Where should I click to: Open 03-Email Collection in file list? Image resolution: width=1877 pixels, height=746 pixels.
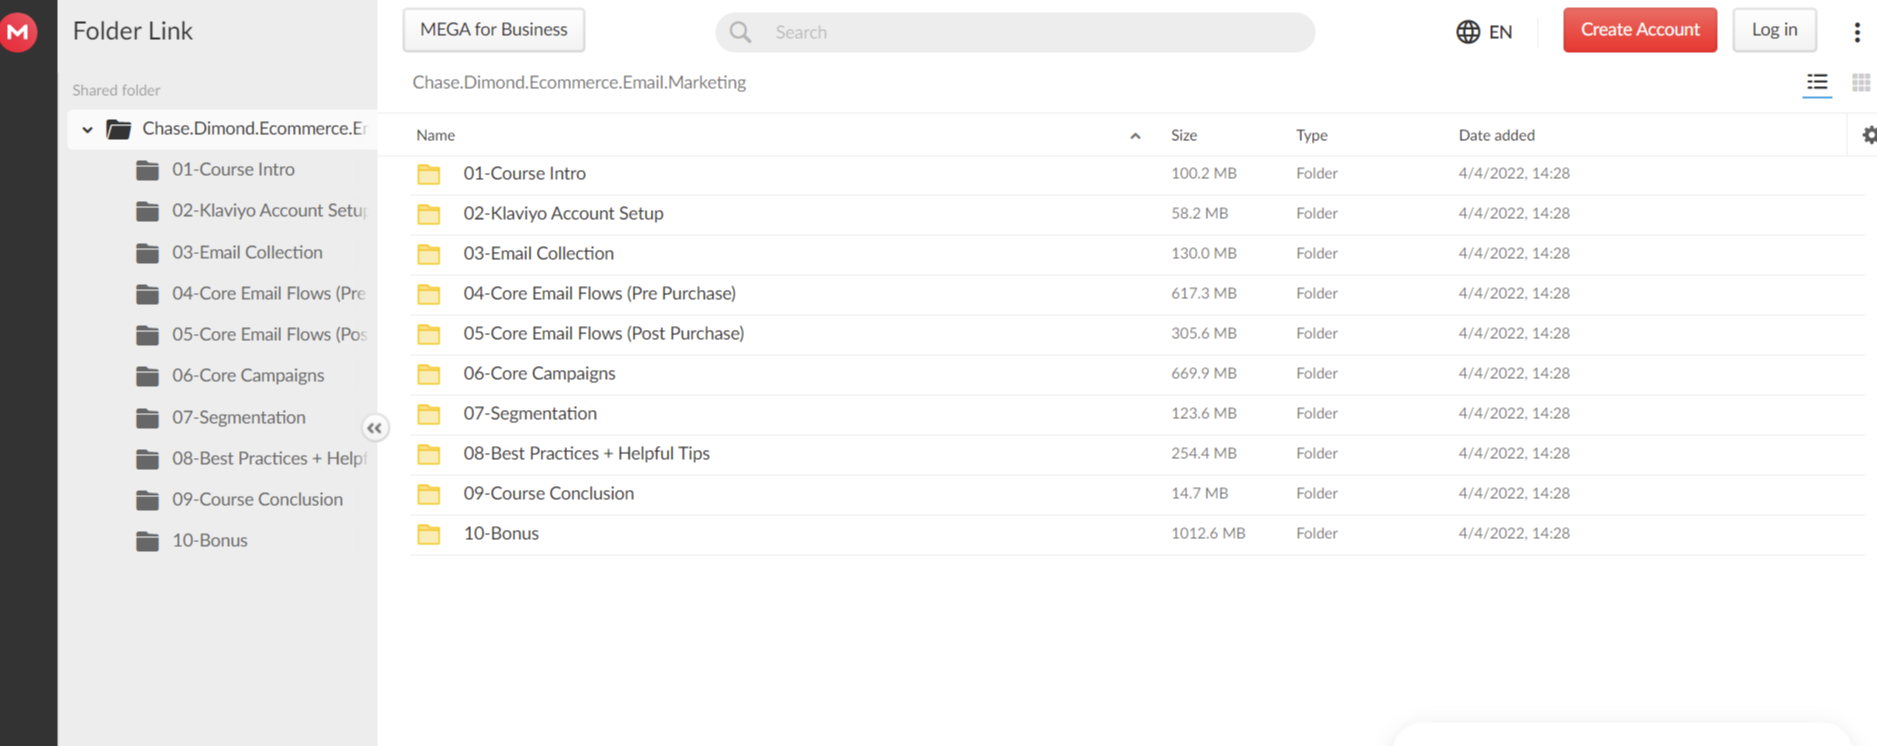pos(538,253)
